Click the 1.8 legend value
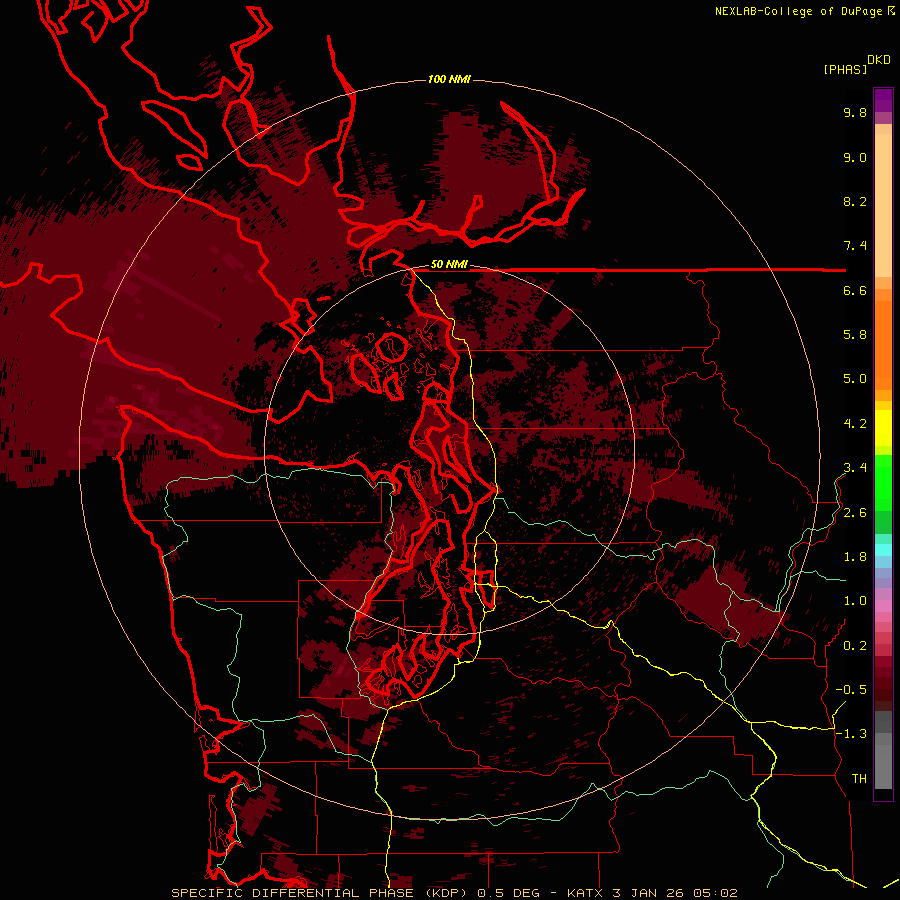 (855, 557)
